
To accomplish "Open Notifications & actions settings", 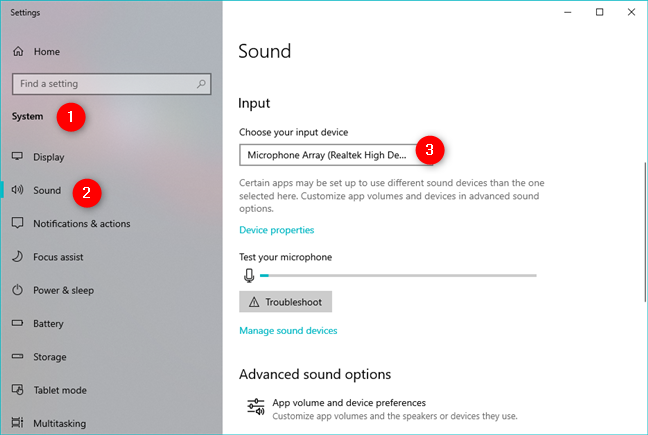I will (x=82, y=223).
